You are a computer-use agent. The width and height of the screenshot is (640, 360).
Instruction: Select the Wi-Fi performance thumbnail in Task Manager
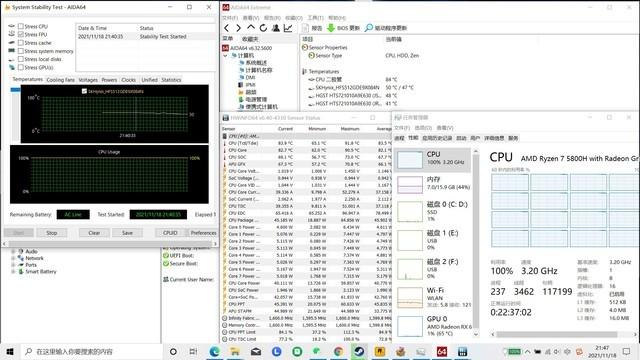[x=433, y=297]
